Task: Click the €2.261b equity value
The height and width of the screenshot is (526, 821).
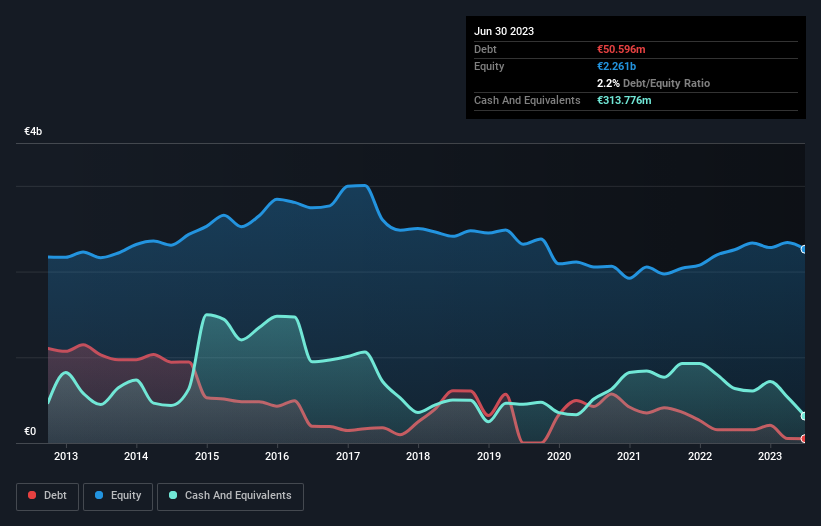Action: point(616,66)
